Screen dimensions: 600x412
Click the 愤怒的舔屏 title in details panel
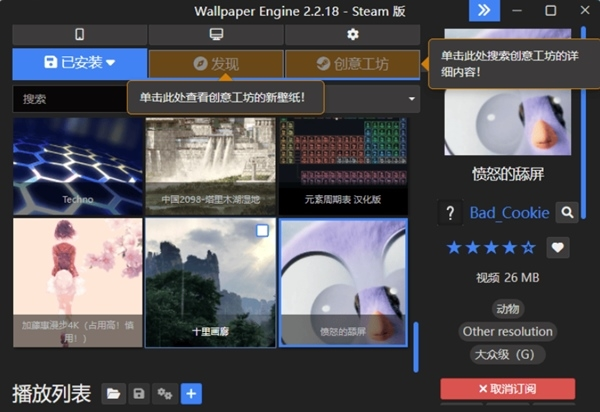click(508, 174)
